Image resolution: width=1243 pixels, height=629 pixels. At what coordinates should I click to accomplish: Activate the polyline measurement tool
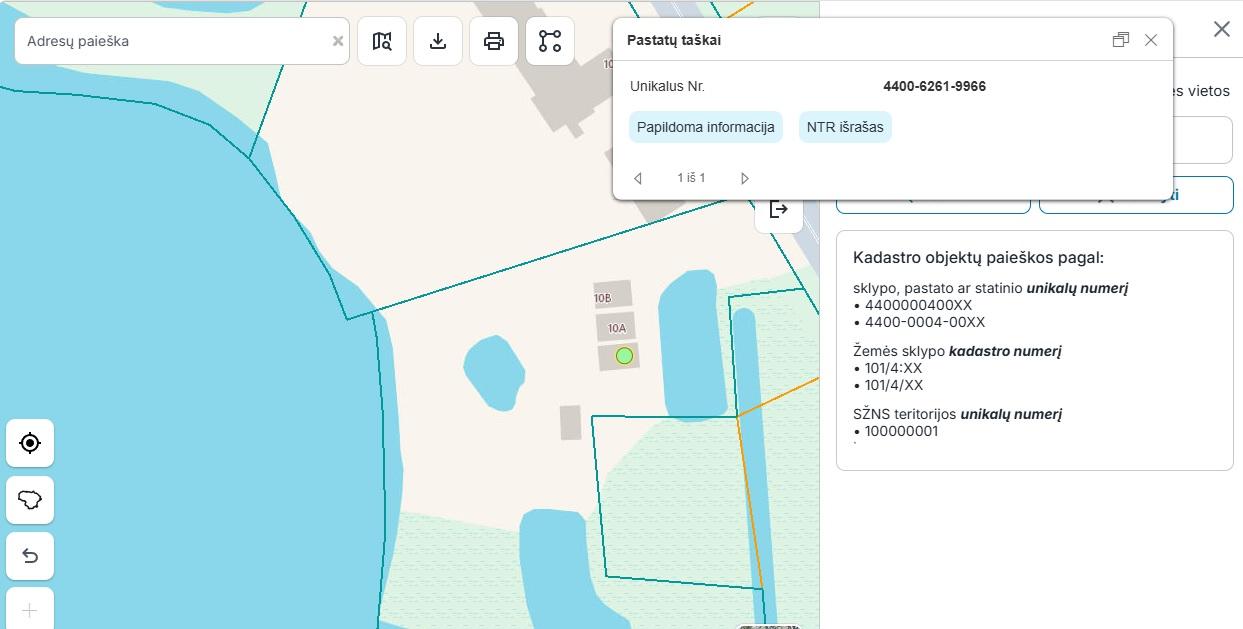(x=550, y=41)
